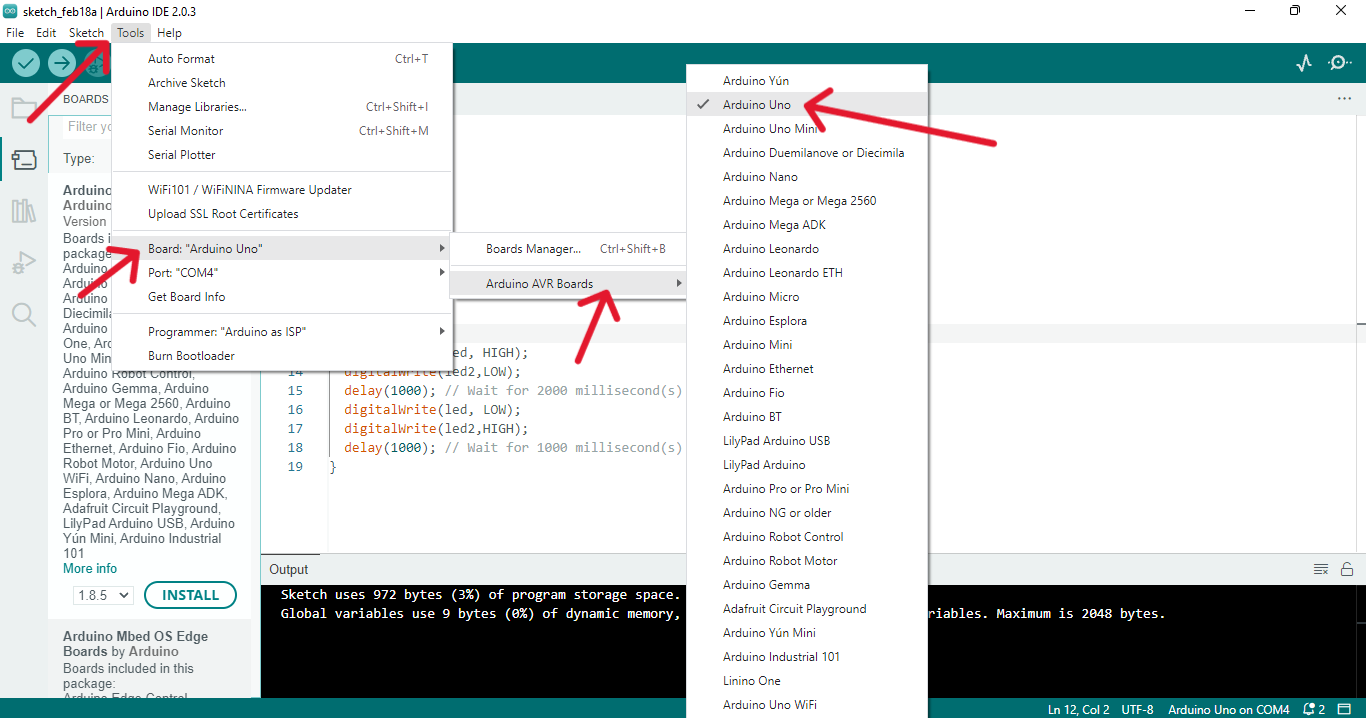Select Arduino Duemilanove or Diecimila board
The width and height of the screenshot is (1366, 718).
(x=807, y=153)
